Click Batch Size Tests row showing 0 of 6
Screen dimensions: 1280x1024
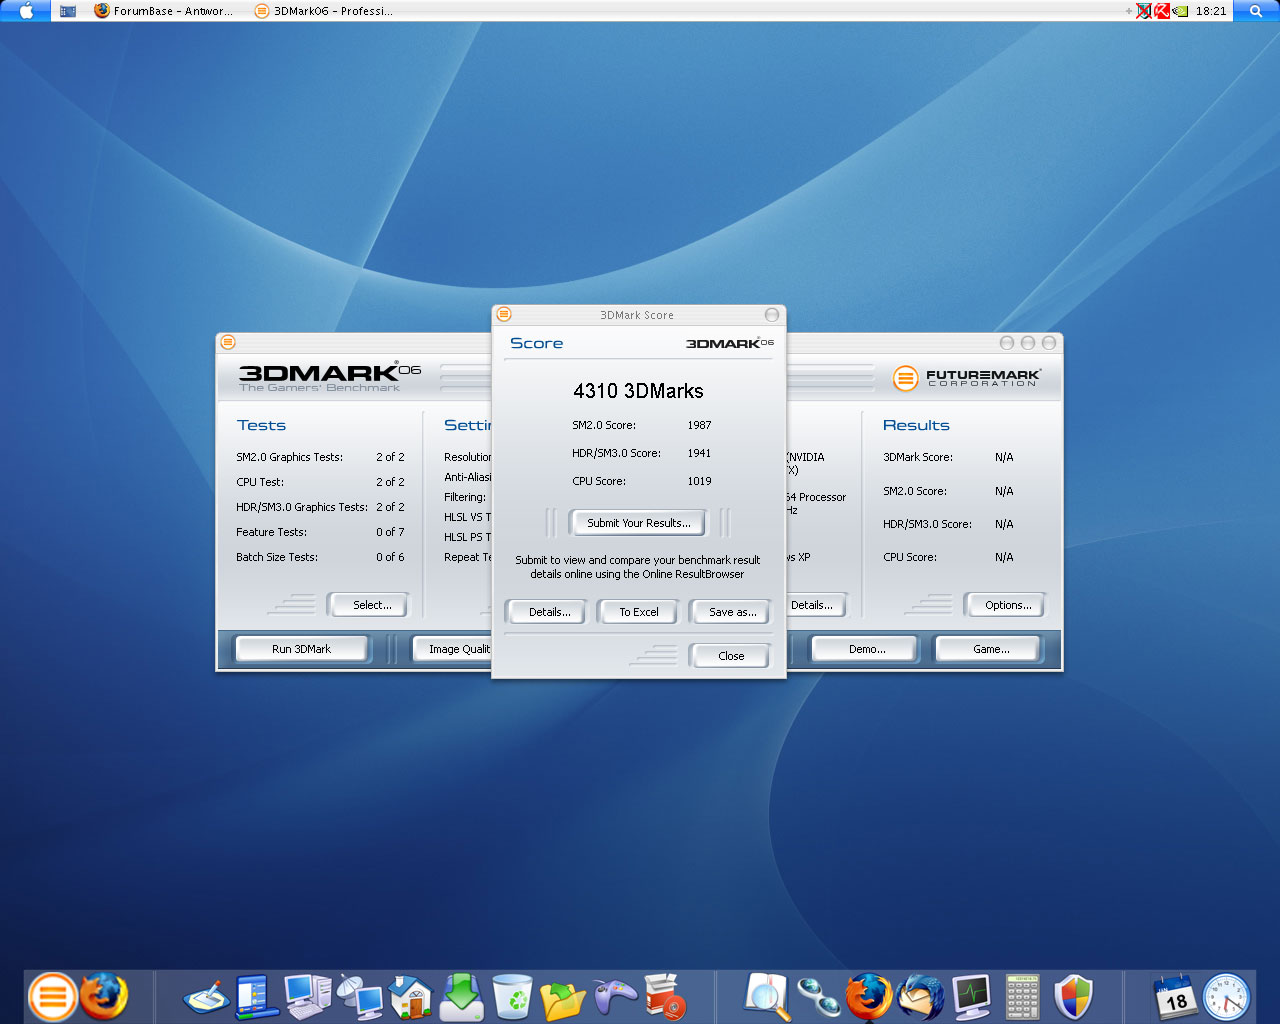point(320,557)
